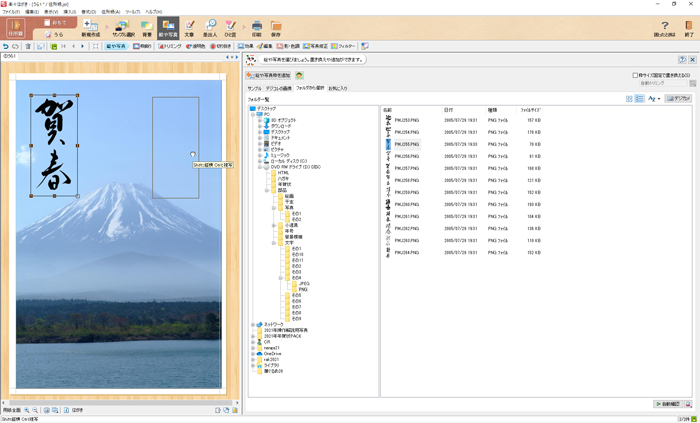Switch to the おもて front side option

pos(57,21)
